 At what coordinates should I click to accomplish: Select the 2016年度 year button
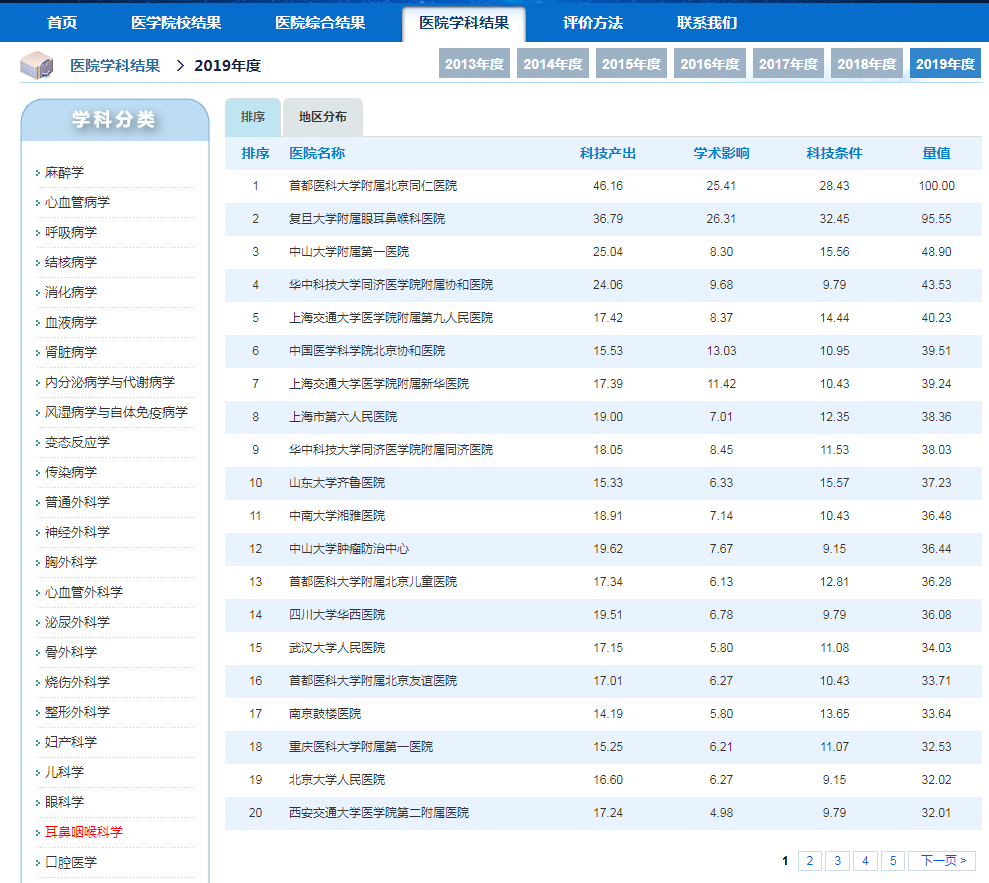pos(709,62)
